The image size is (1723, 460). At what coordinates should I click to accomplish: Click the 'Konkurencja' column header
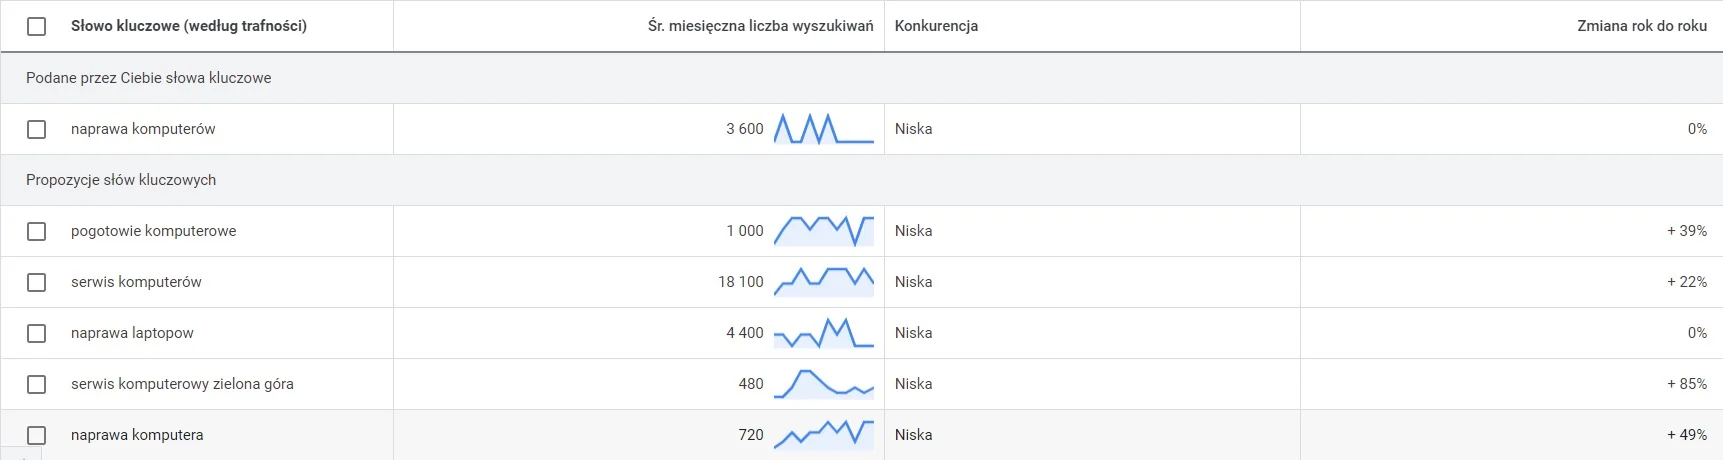(x=936, y=26)
